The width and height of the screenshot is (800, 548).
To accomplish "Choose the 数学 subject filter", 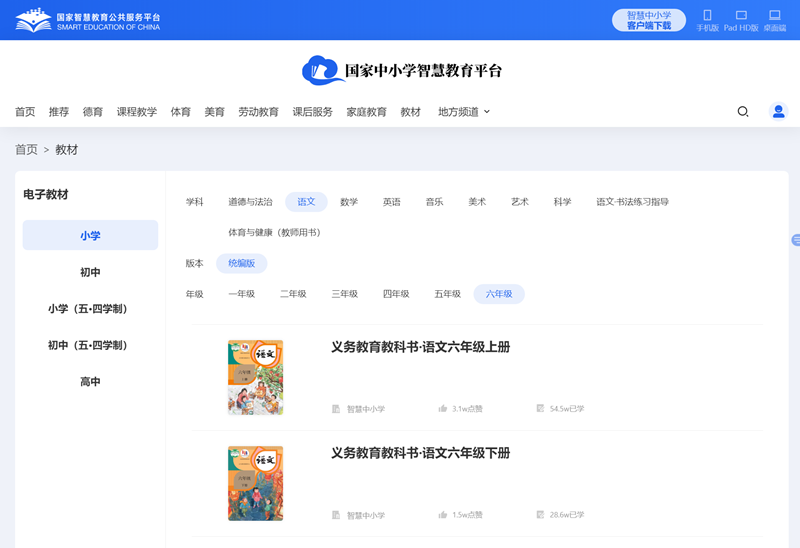I will point(349,202).
